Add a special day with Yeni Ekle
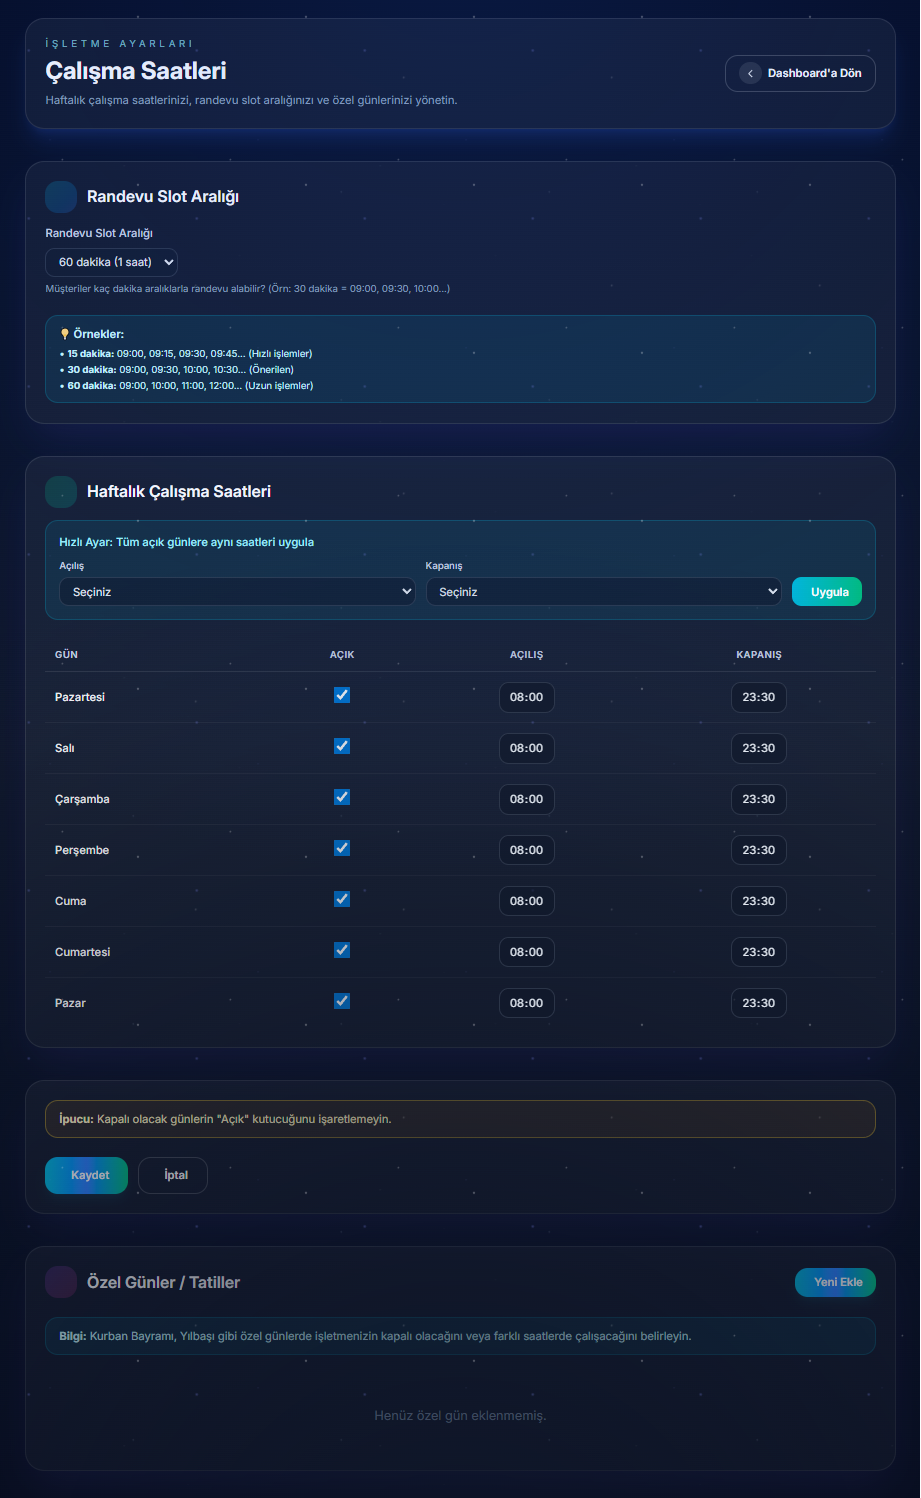Viewport: 921px width, 1498px height. pyautogui.click(x=835, y=1282)
